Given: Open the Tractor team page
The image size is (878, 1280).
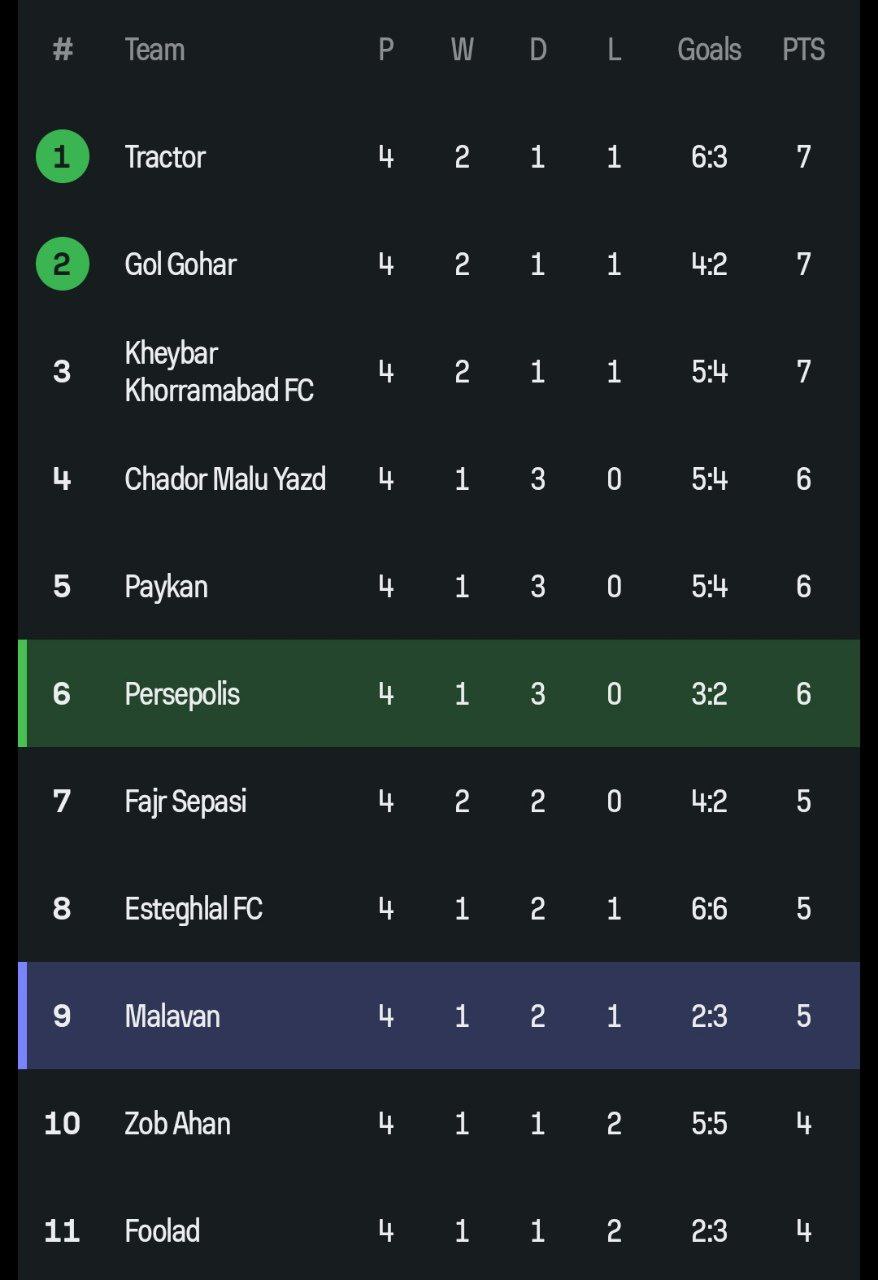Looking at the screenshot, I should tap(165, 157).
